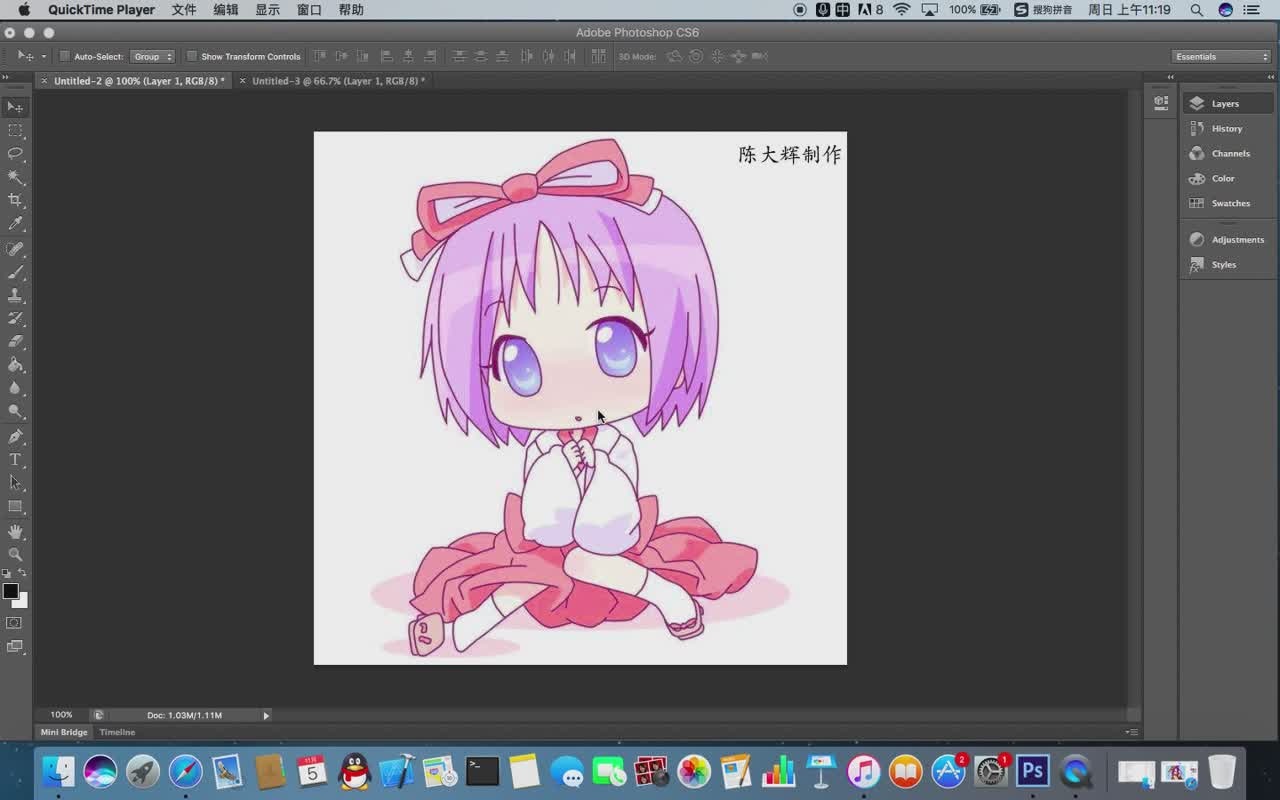Open Spotlight search in menu bar
The height and width of the screenshot is (800, 1280).
tap(1196, 10)
